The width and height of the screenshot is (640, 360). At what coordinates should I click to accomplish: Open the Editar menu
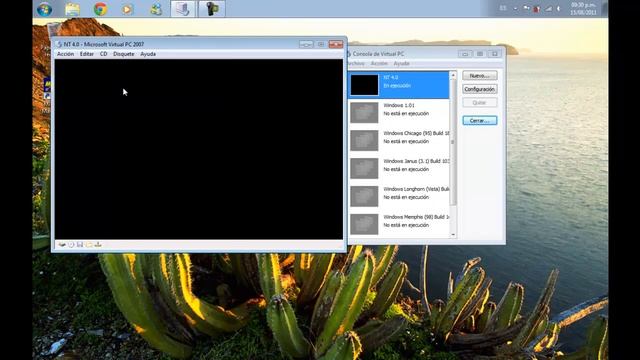click(x=87, y=54)
